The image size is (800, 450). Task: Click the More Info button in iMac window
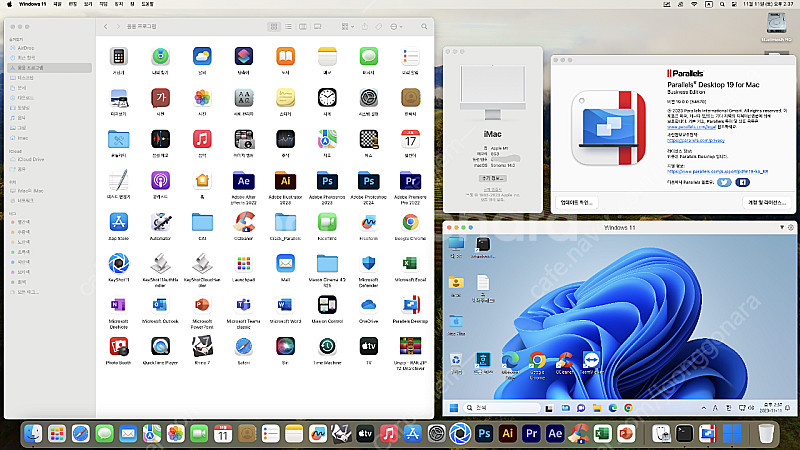pos(493,179)
